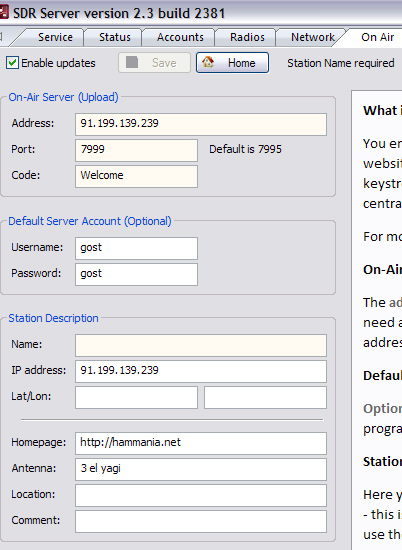Viewport: 402px width, 550px height.
Task: Open the Network tab
Action: [312, 37]
